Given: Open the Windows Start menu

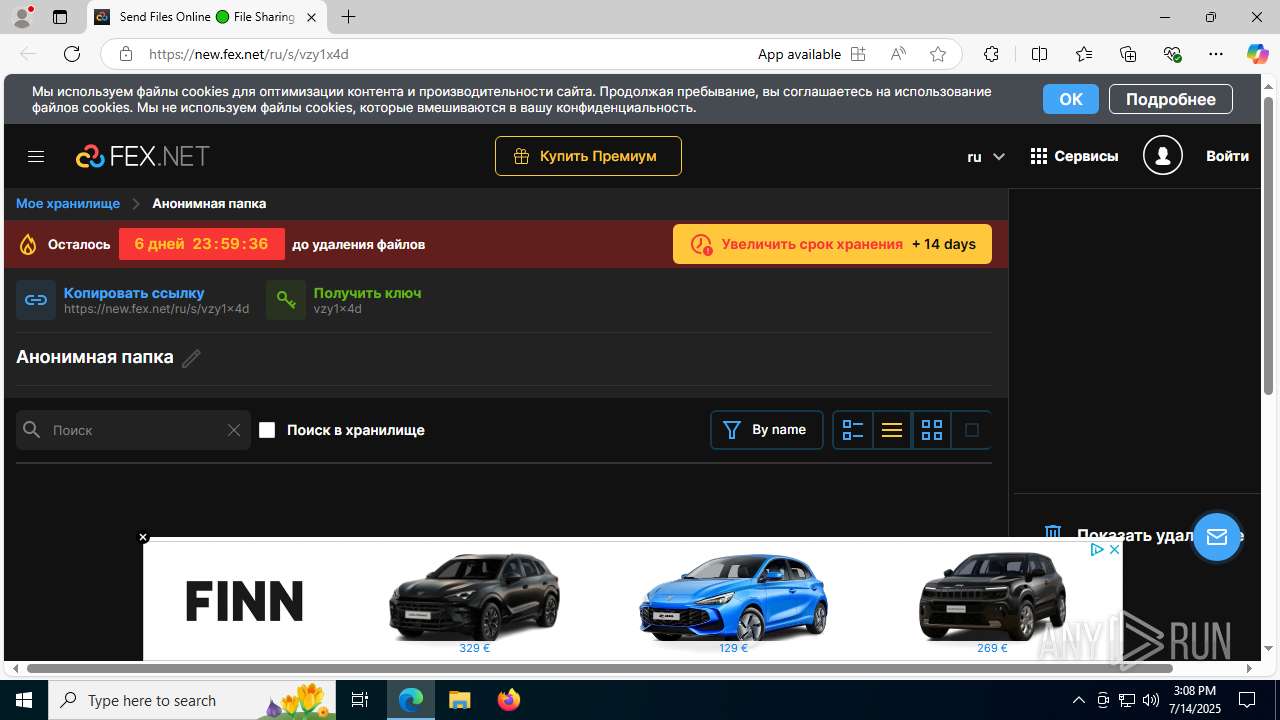Looking at the screenshot, I should tap(24, 700).
